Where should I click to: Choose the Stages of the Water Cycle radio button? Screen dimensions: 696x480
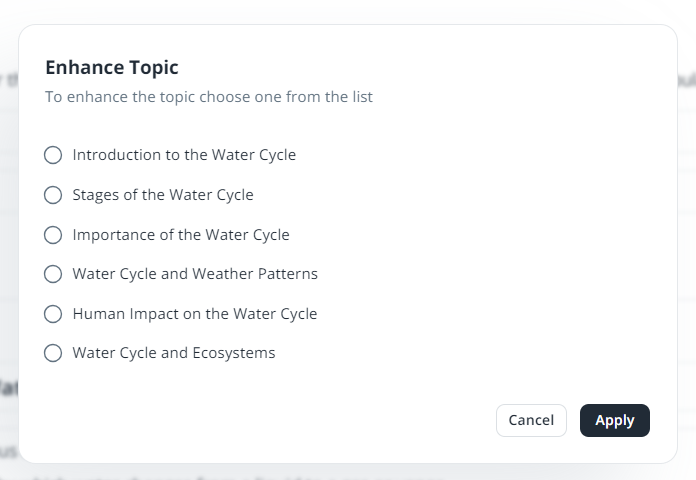[x=53, y=195]
